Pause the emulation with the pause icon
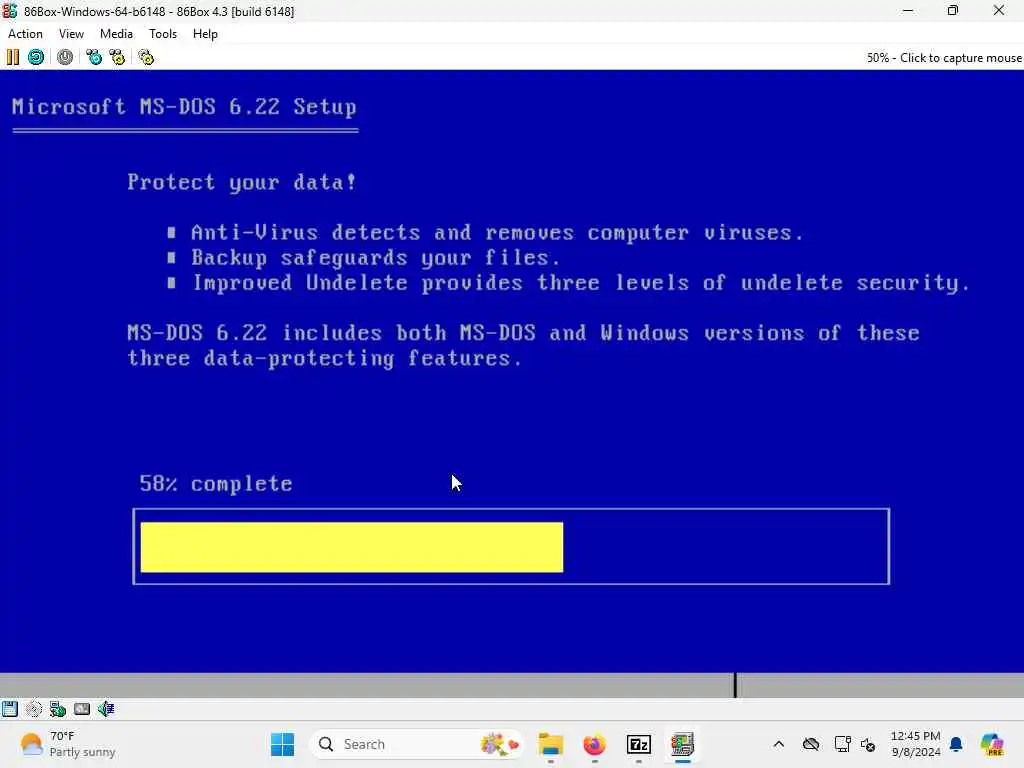The width and height of the screenshot is (1024, 768). (x=12, y=57)
